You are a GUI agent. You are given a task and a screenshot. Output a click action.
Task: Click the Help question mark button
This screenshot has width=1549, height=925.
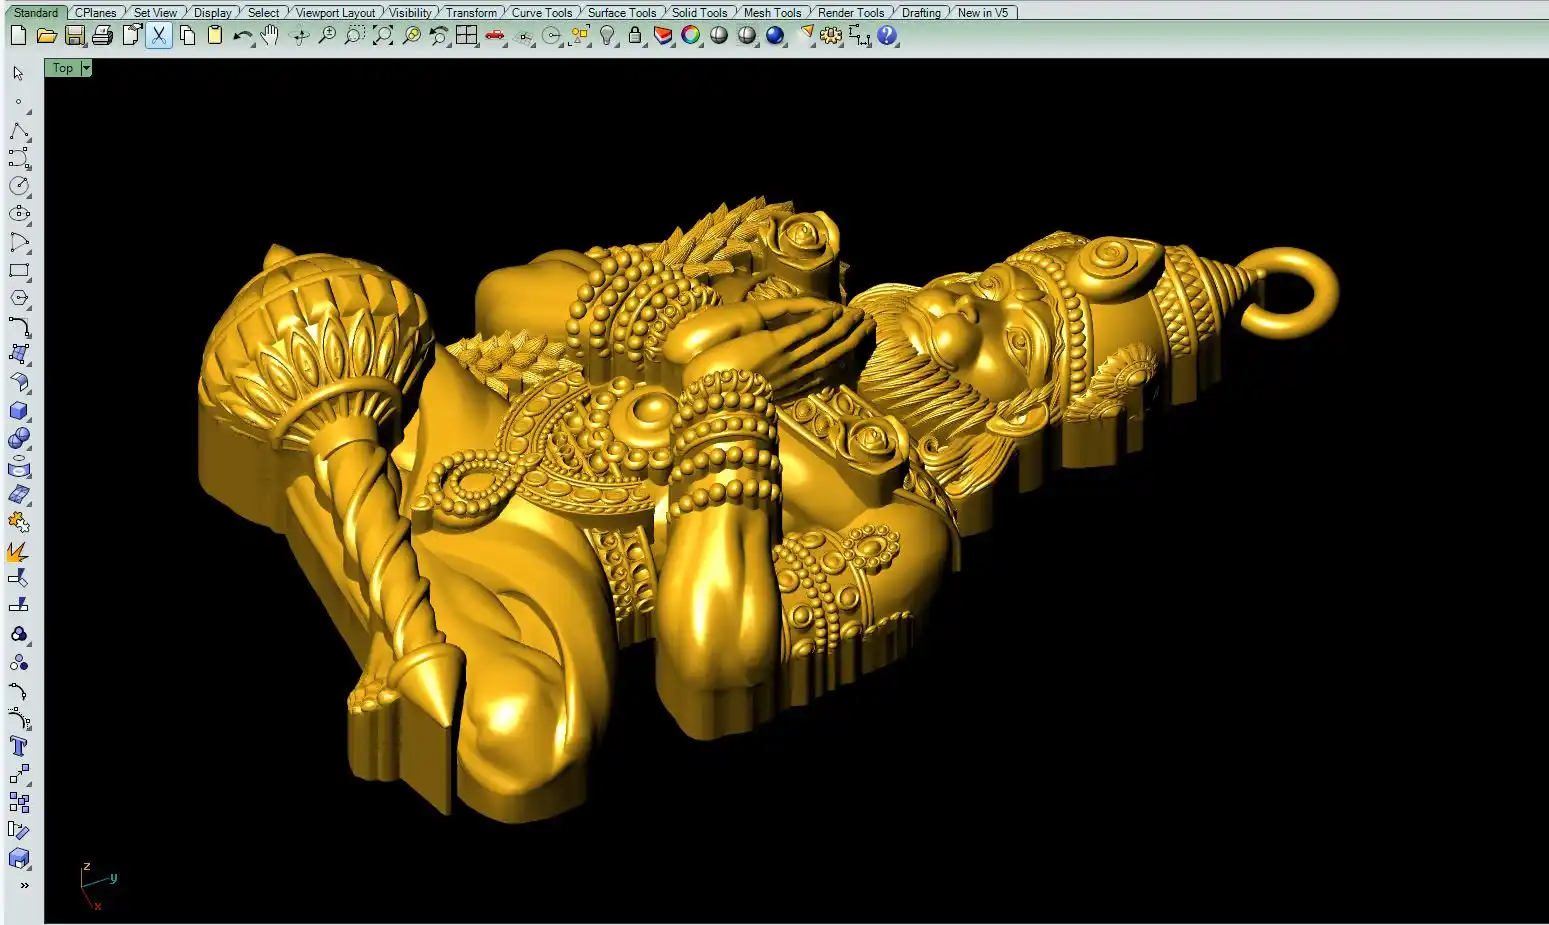tap(887, 36)
